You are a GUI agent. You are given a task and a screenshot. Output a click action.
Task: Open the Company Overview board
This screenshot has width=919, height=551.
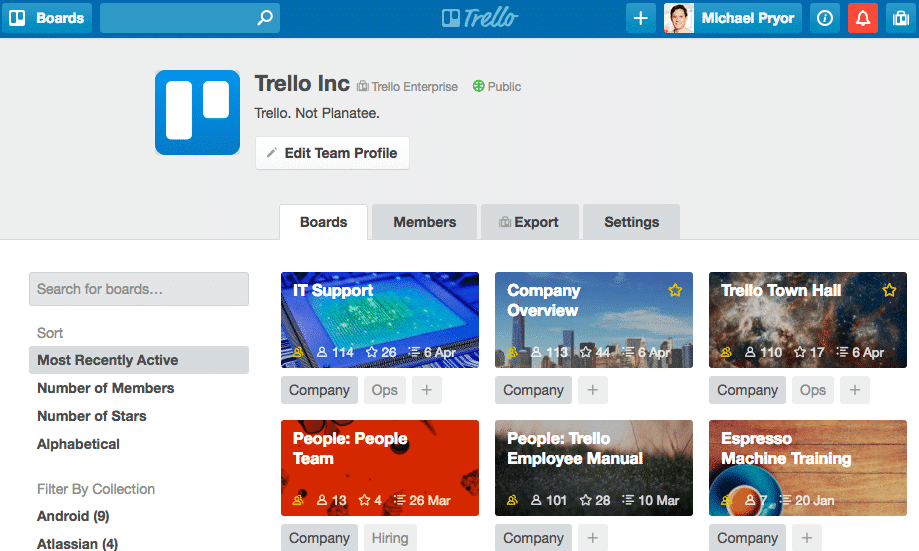point(594,320)
